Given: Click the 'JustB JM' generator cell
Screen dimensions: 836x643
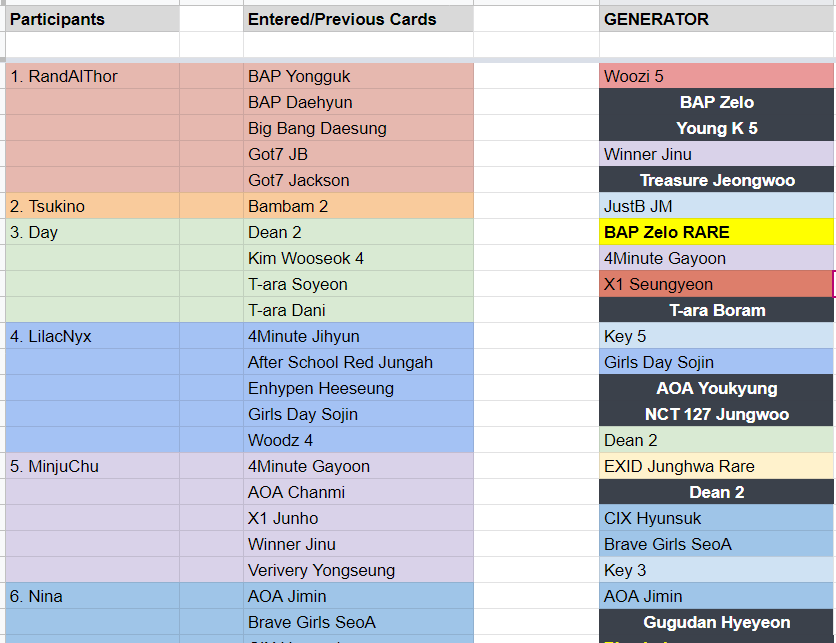Looking at the screenshot, I should [x=717, y=206].
